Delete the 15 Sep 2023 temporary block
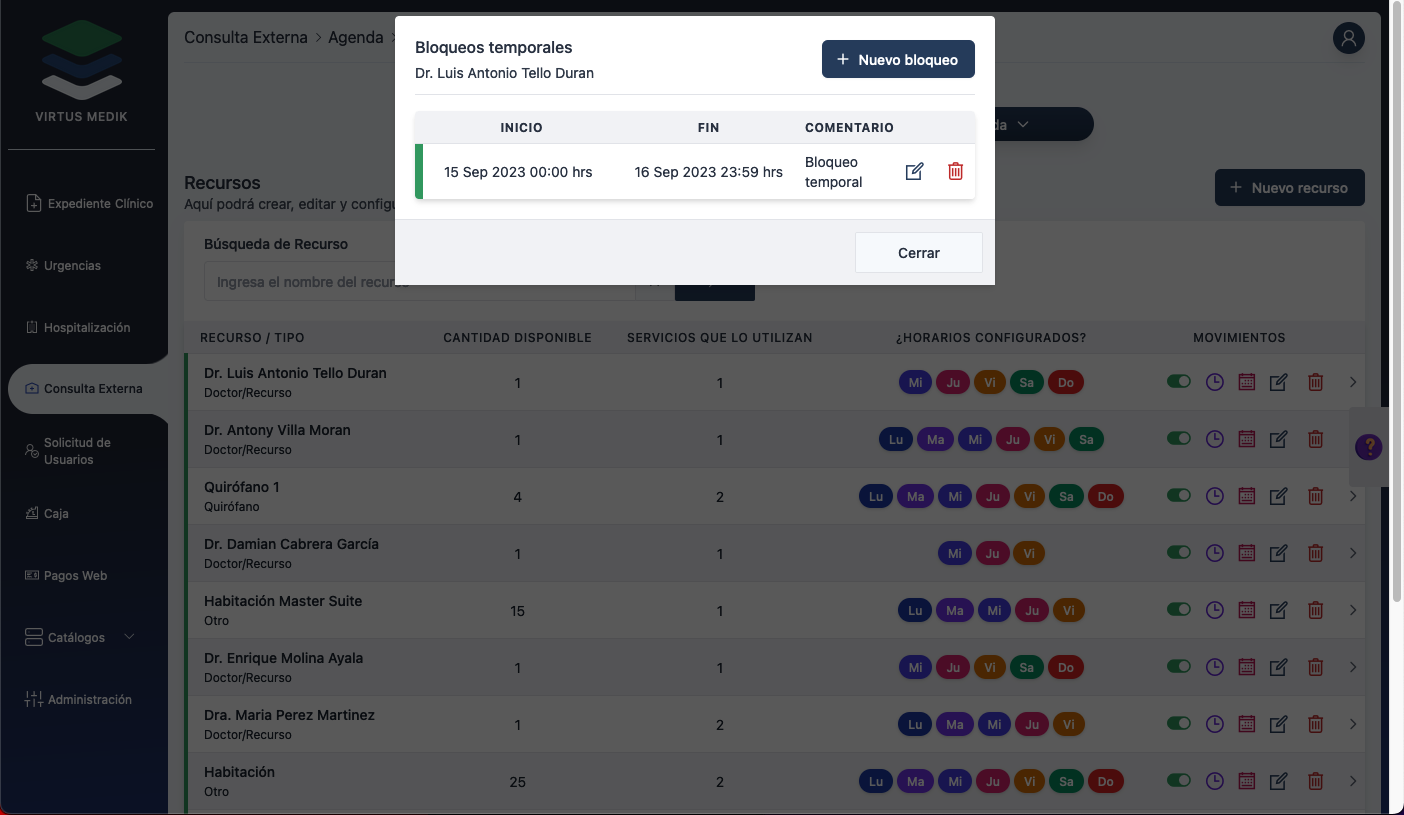 pos(955,171)
